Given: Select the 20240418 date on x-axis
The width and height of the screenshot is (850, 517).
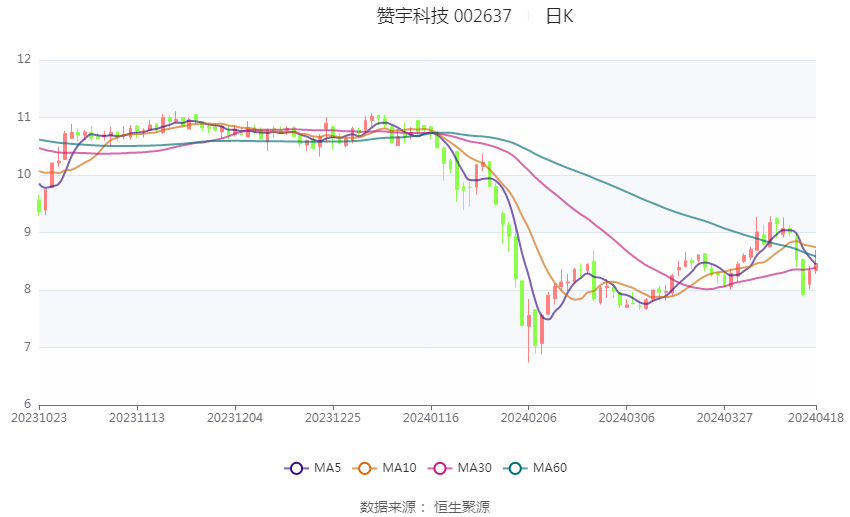Looking at the screenshot, I should coord(816,418).
